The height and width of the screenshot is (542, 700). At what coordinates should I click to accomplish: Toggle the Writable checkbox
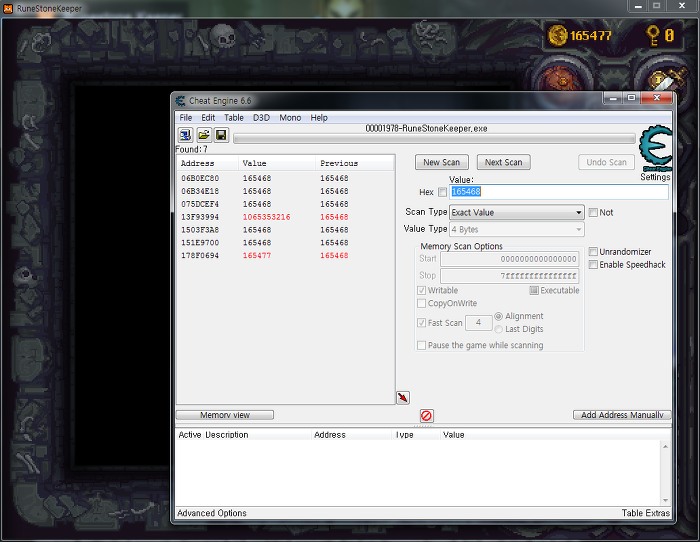421,290
